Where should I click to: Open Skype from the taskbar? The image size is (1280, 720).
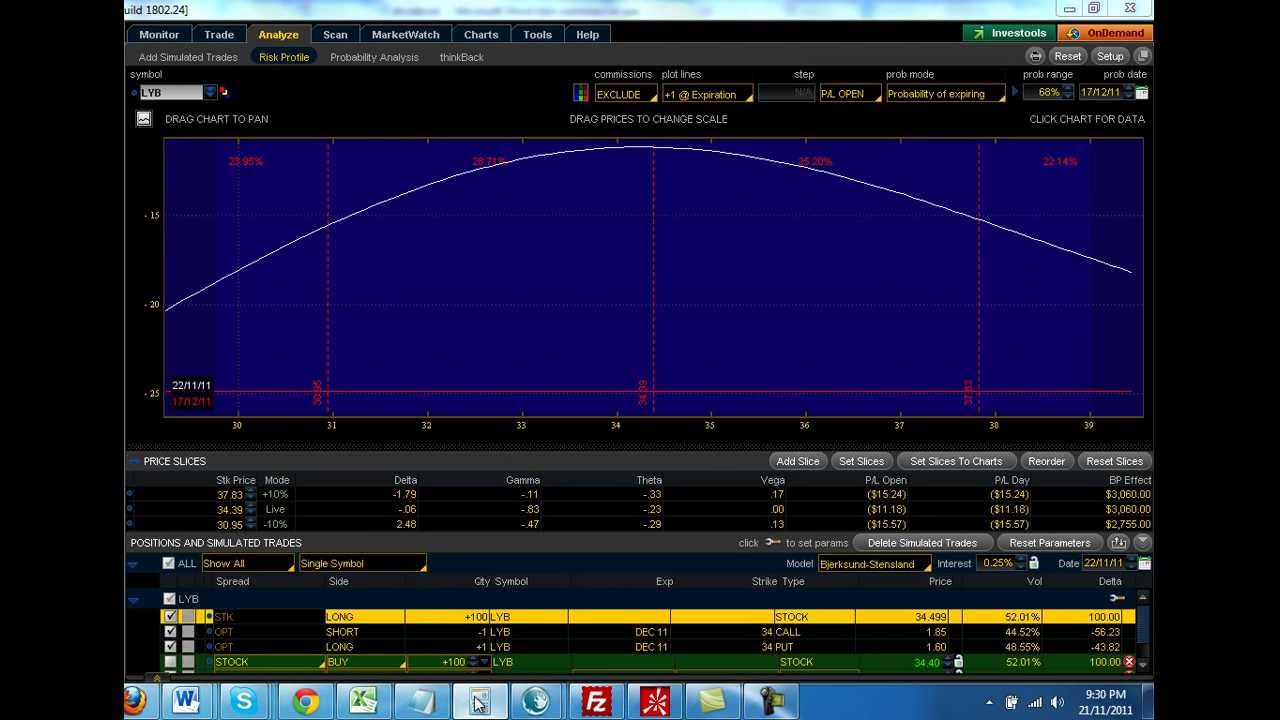[x=244, y=701]
